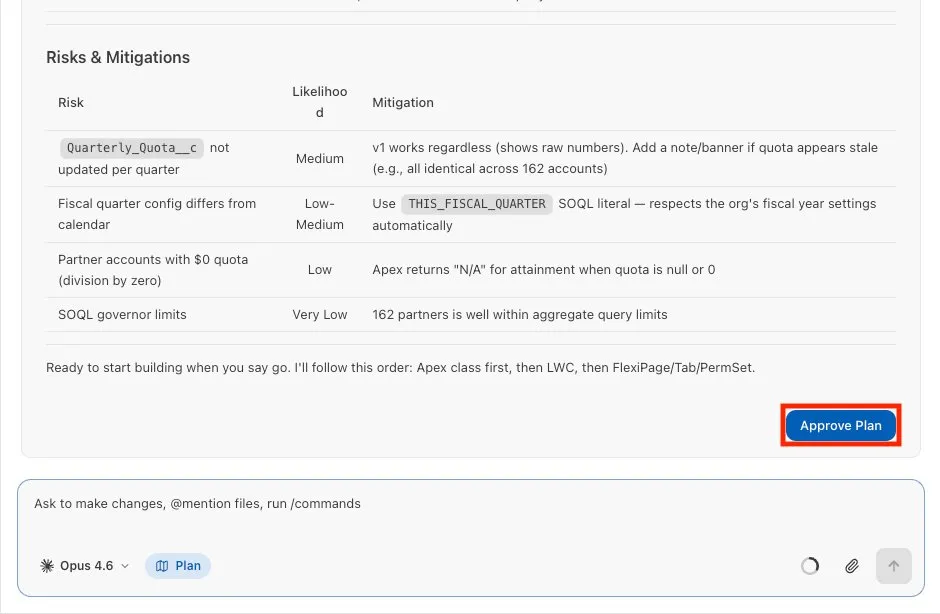The height and width of the screenshot is (614, 940).
Task: Click the 'Mitigation' column header
Action: pos(403,103)
